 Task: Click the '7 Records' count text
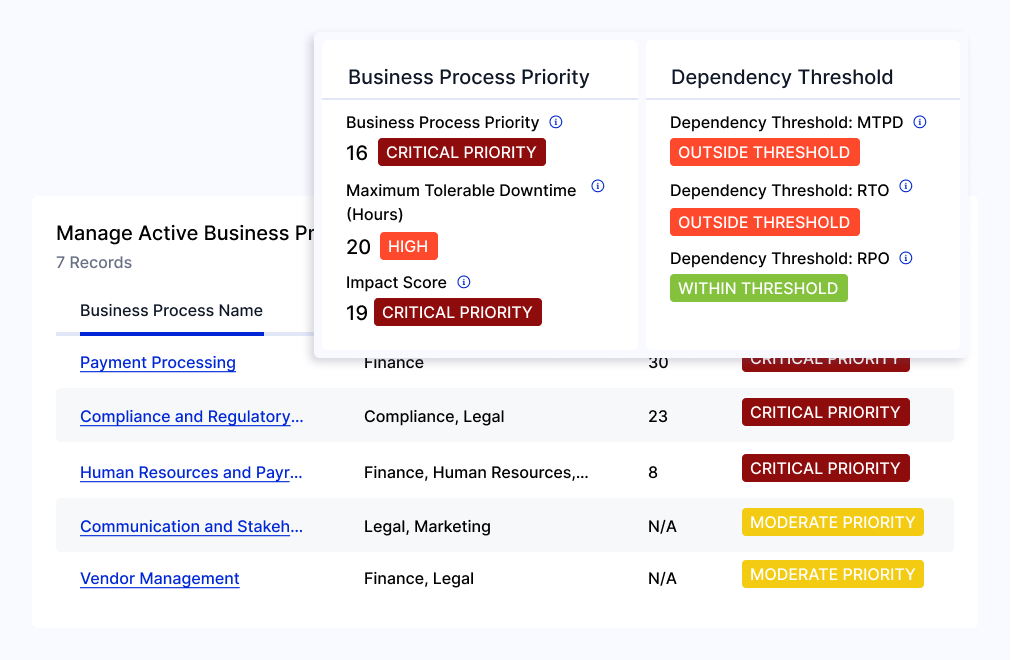coord(94,262)
